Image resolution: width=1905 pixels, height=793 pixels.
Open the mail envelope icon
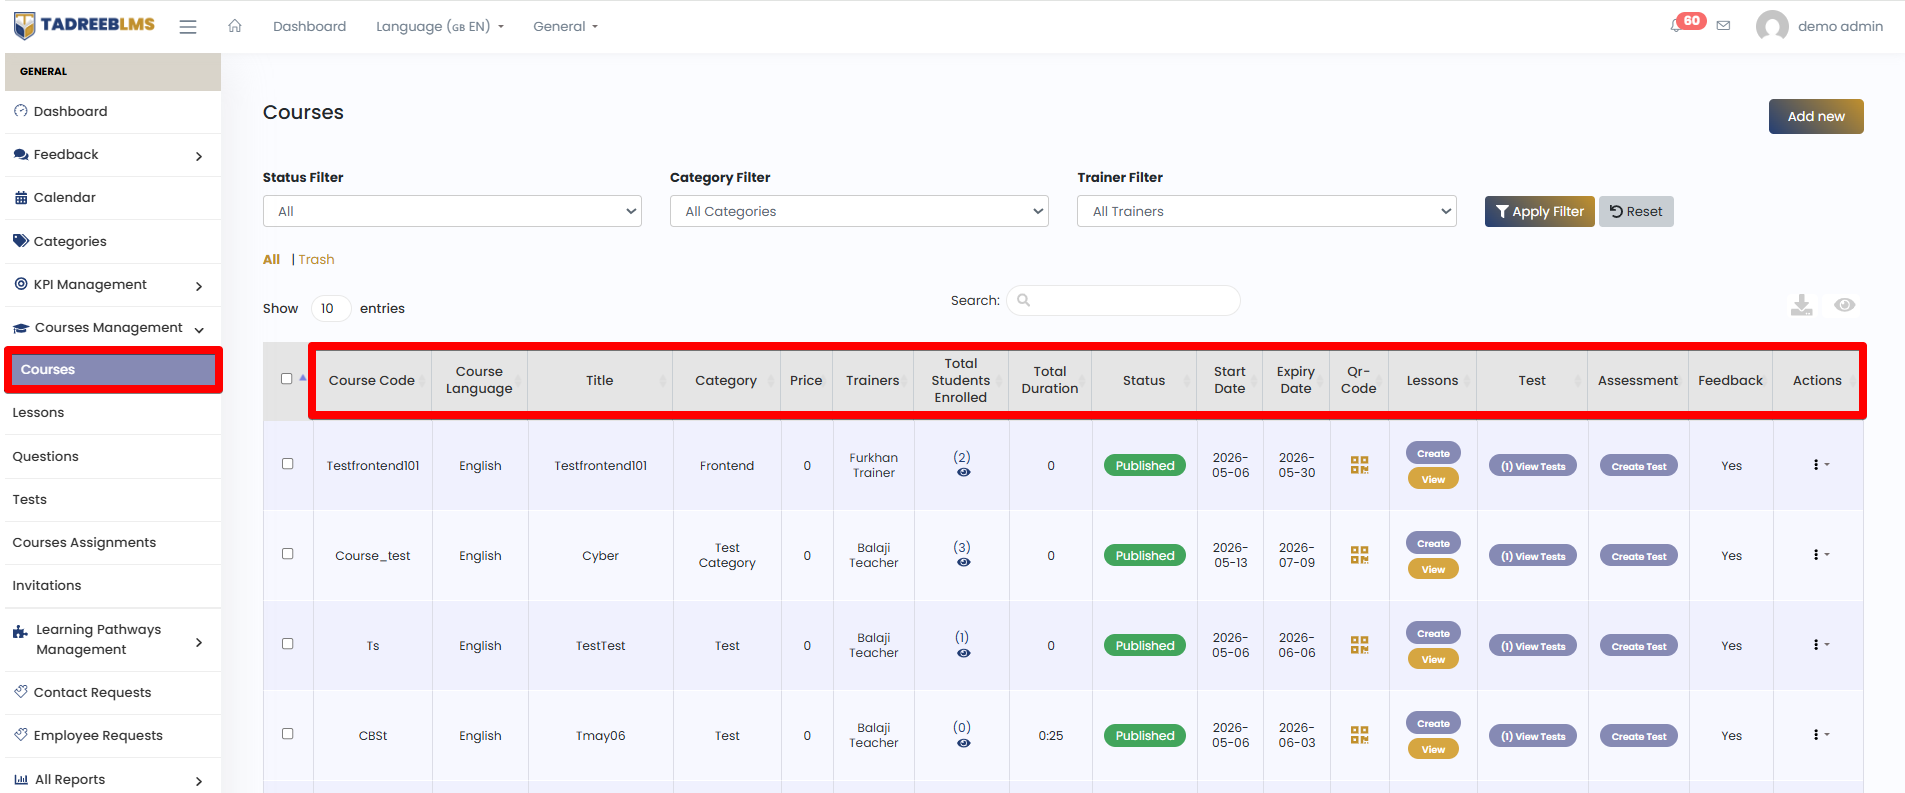(1723, 26)
